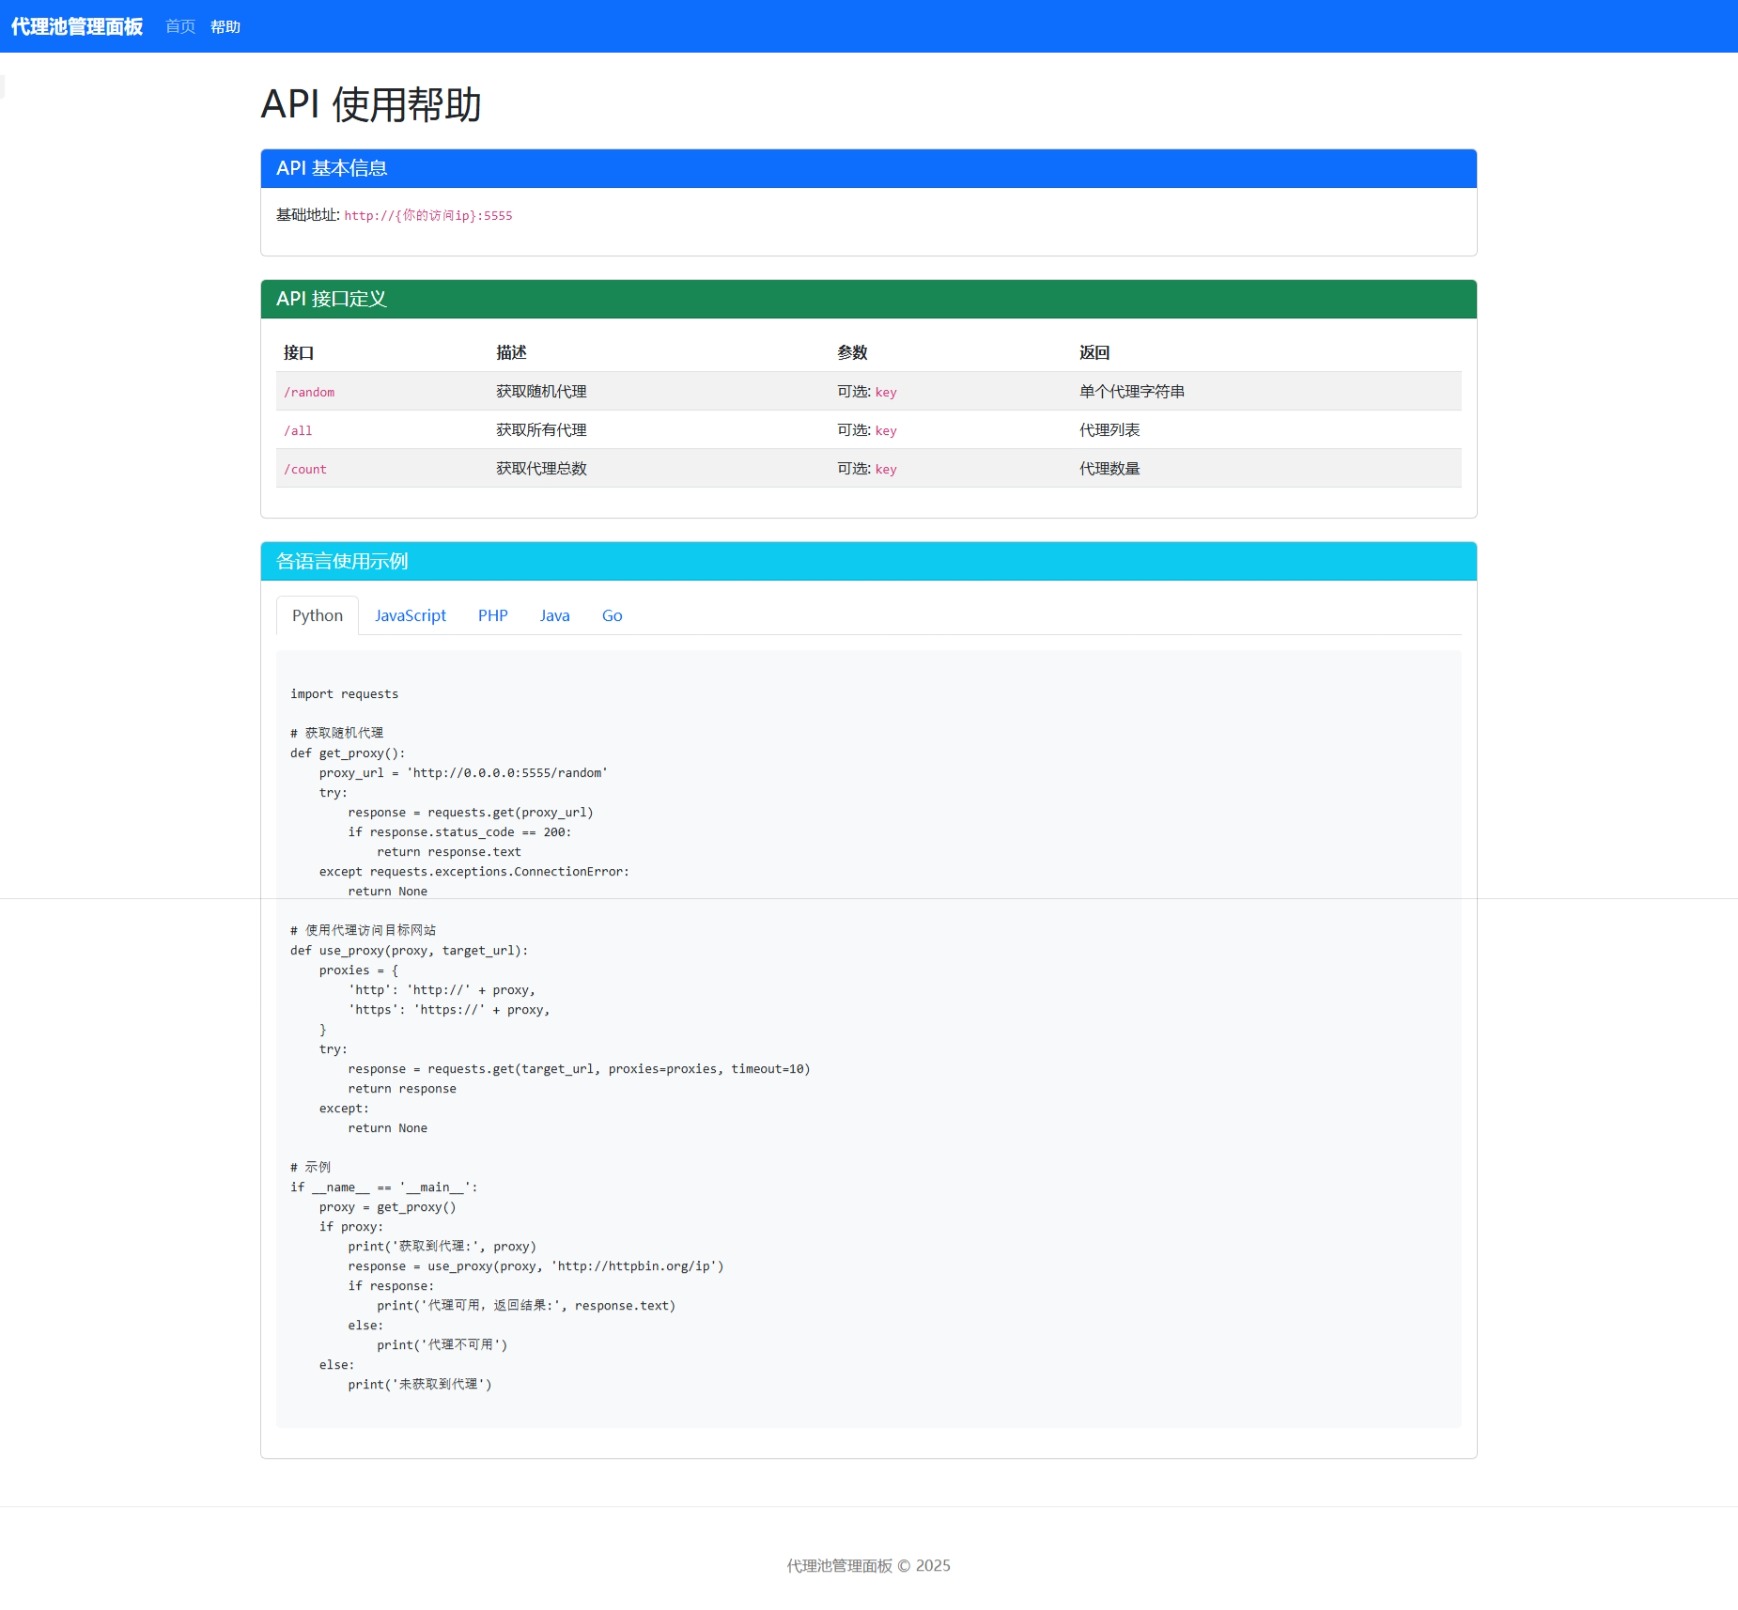Click the API 基本信息 card header
The height and width of the screenshot is (1610, 1738).
[868, 169]
